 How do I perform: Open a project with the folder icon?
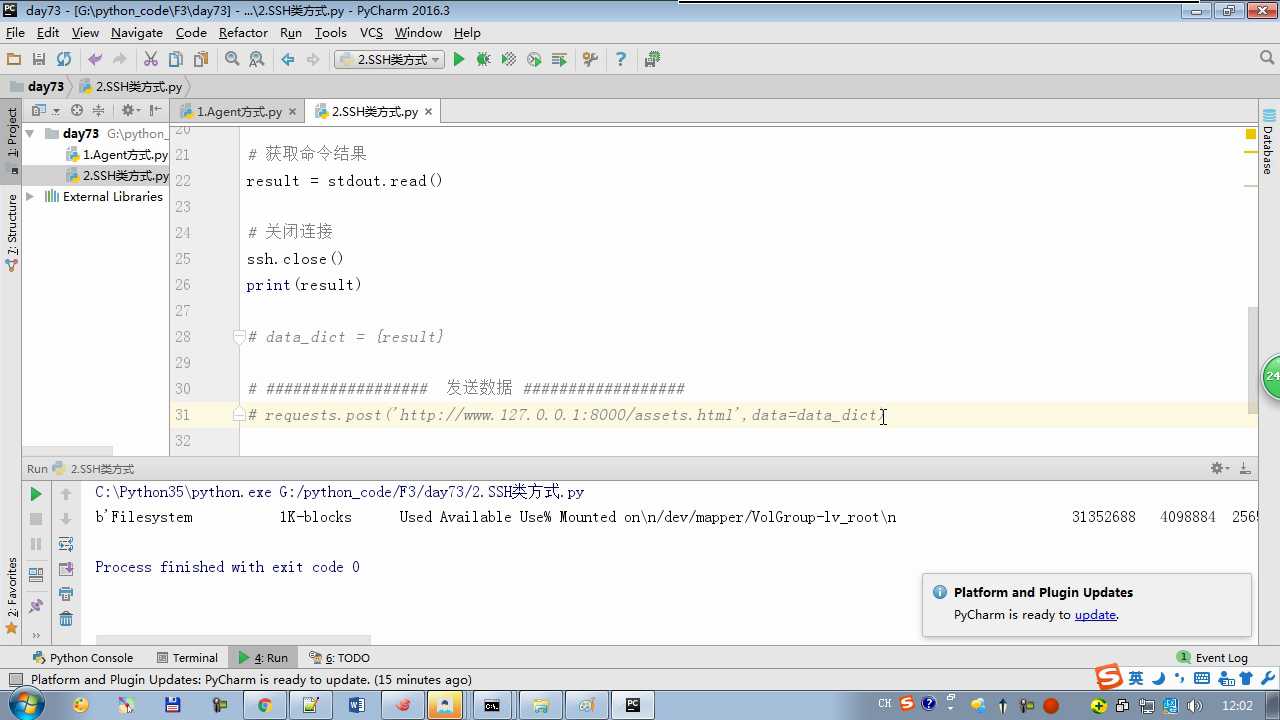(x=14, y=60)
